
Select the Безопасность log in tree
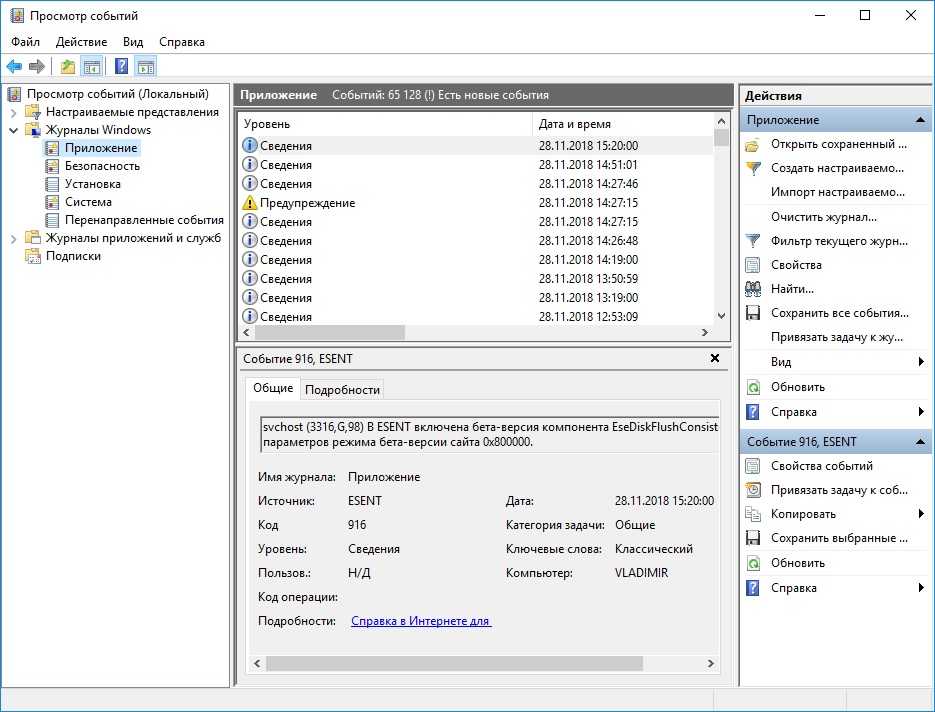[x=102, y=166]
